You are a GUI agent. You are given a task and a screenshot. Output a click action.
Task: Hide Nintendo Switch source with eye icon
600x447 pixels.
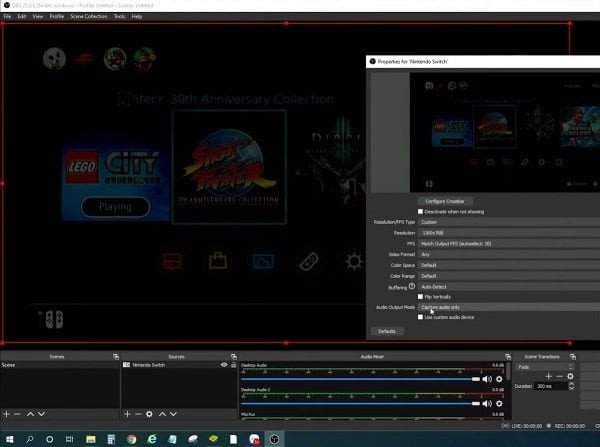tap(224, 365)
